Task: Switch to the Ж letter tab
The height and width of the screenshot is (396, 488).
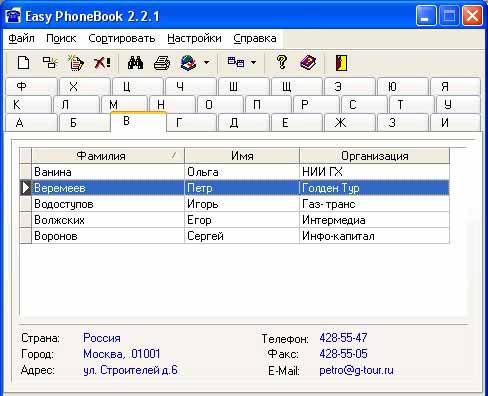Action: point(350,123)
